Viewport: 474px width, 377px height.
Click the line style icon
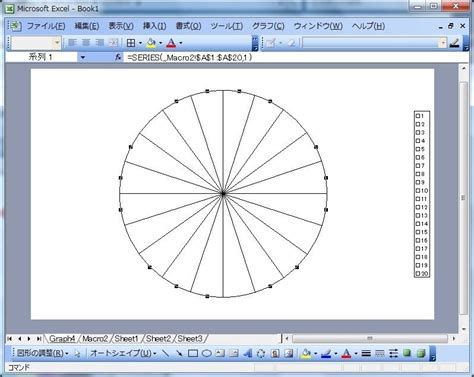pyautogui.click(x=366, y=353)
